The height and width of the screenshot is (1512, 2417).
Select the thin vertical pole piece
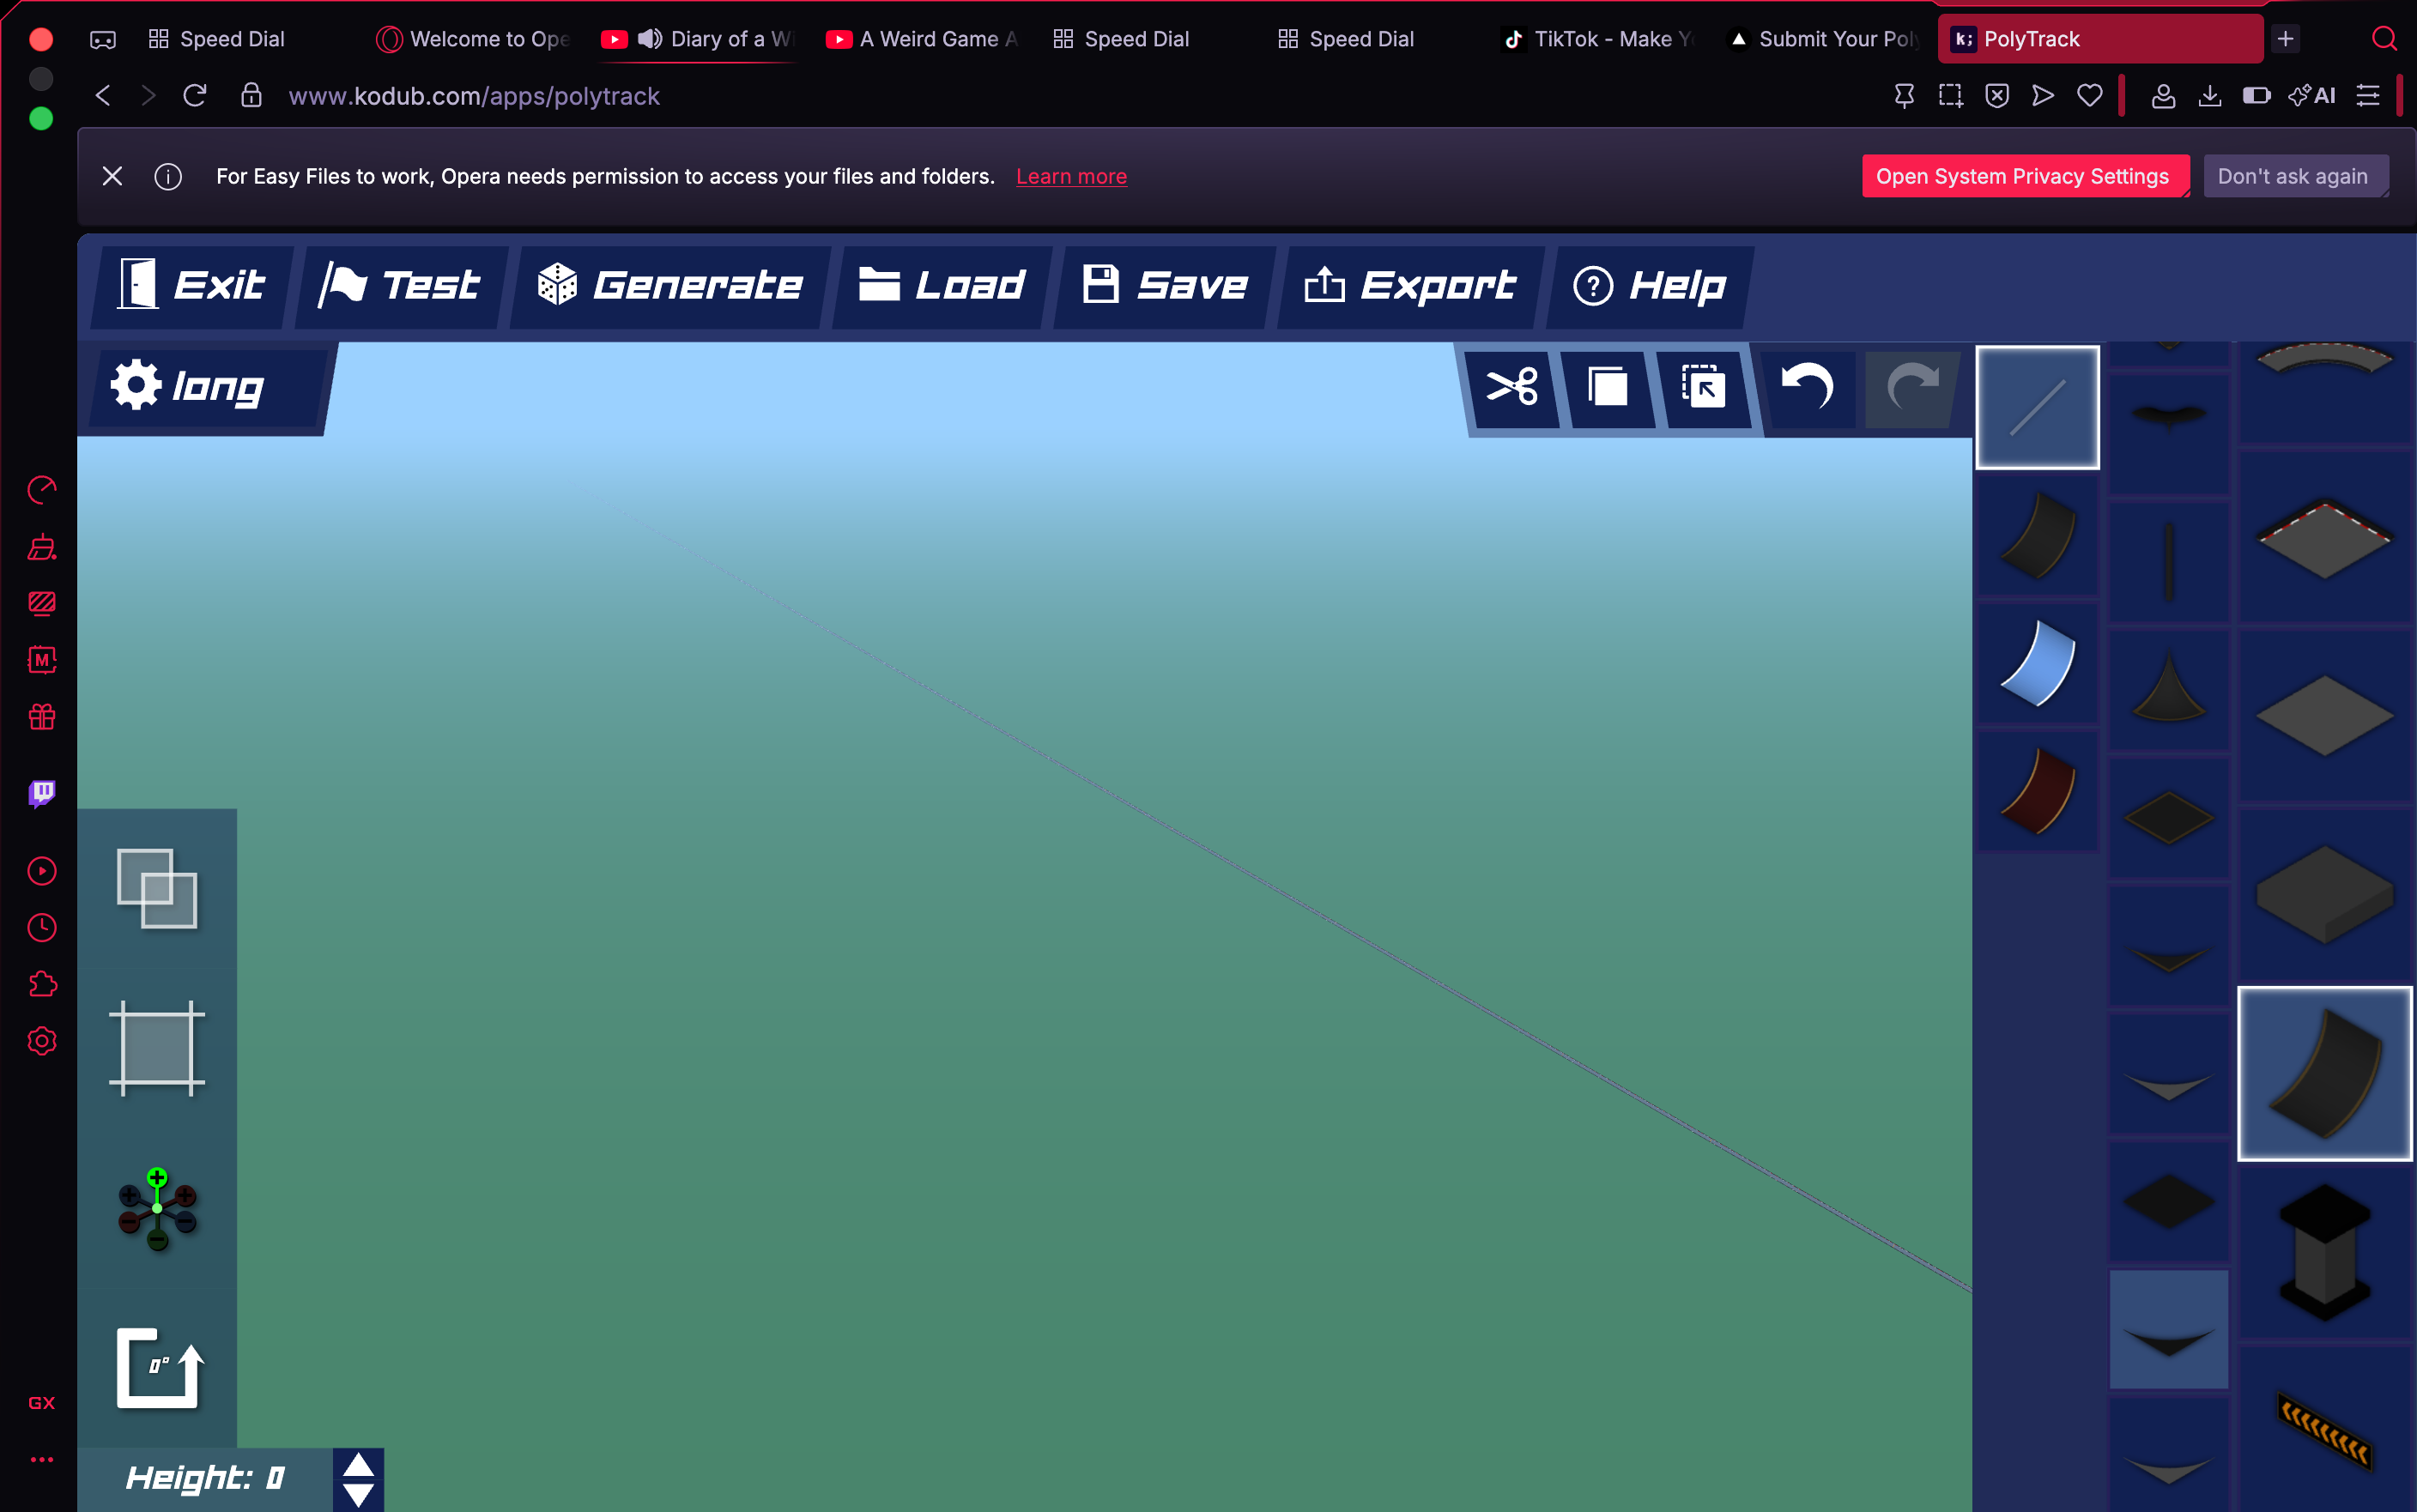2169,561
